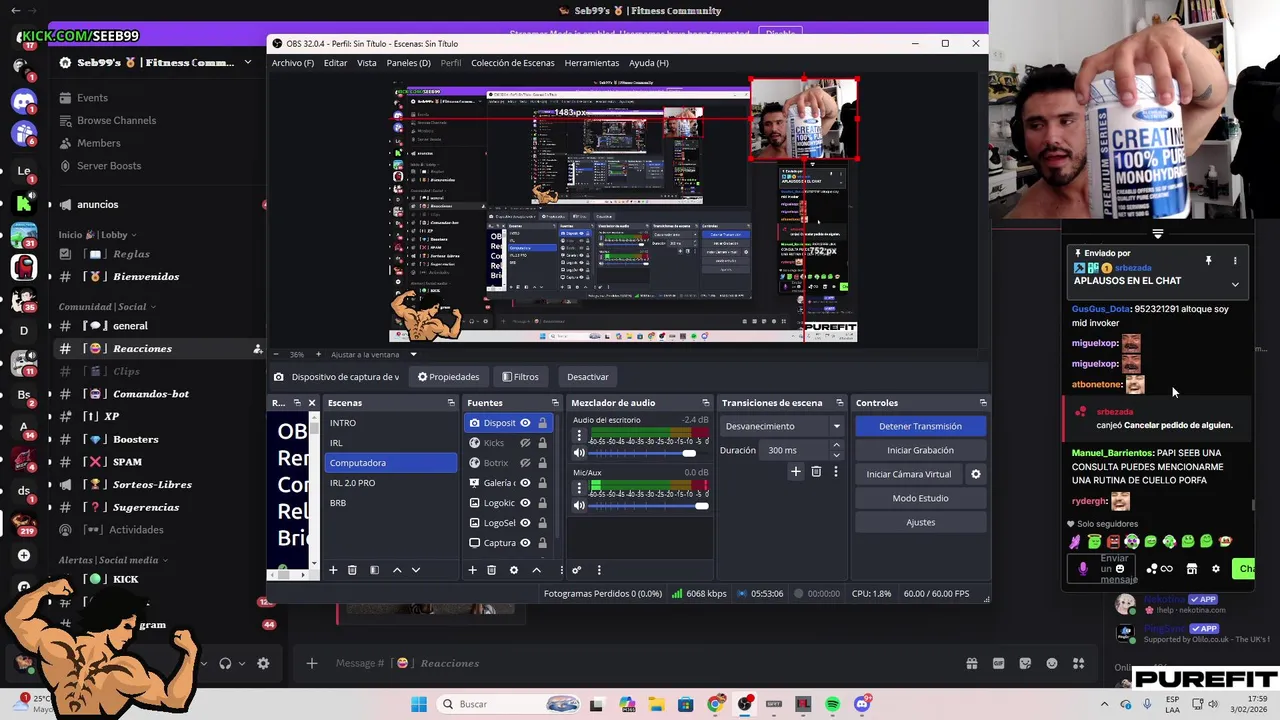Open Discord user settings gear icon

click(x=263, y=663)
